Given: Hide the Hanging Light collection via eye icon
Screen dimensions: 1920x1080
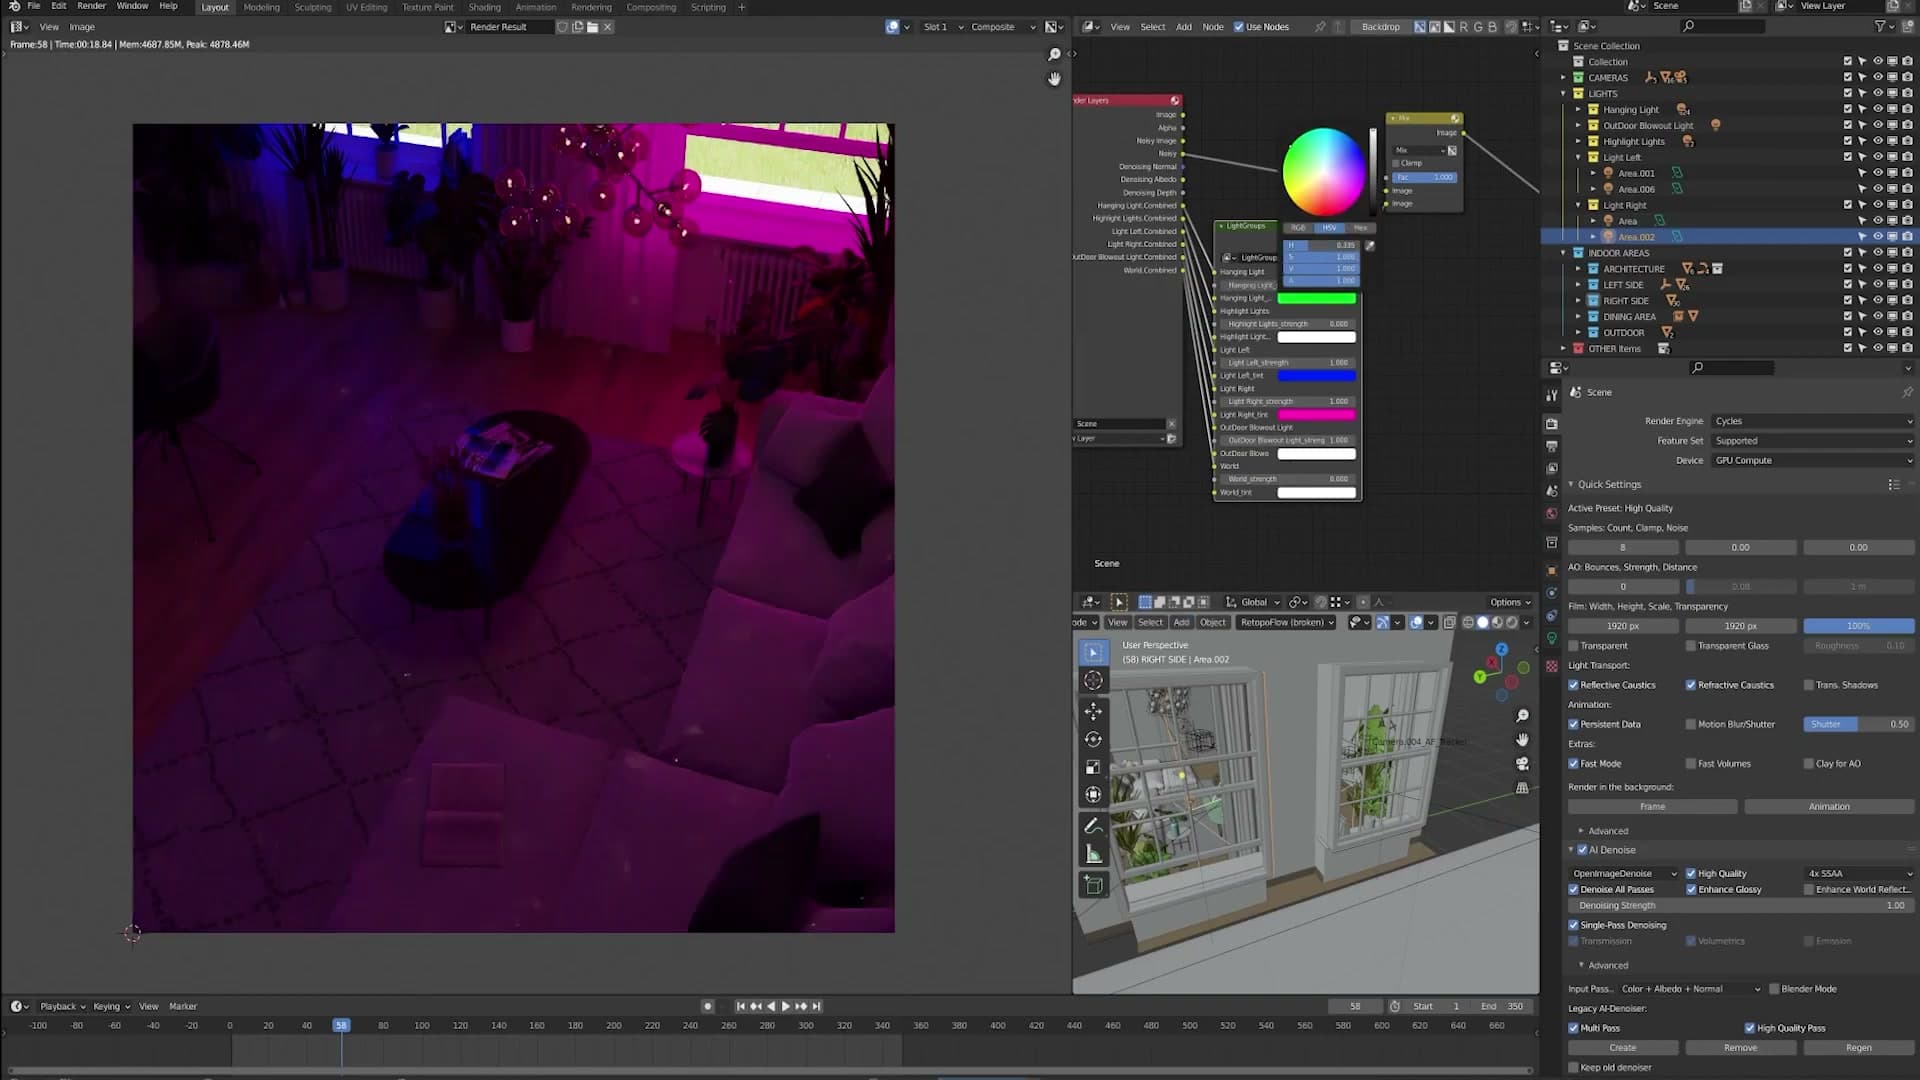Looking at the screenshot, I should click(x=1878, y=109).
